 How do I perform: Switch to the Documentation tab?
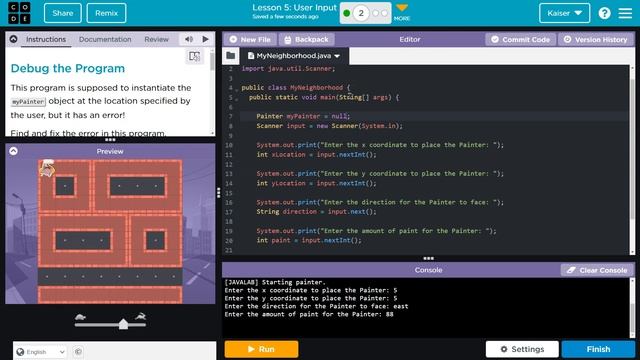pos(105,39)
